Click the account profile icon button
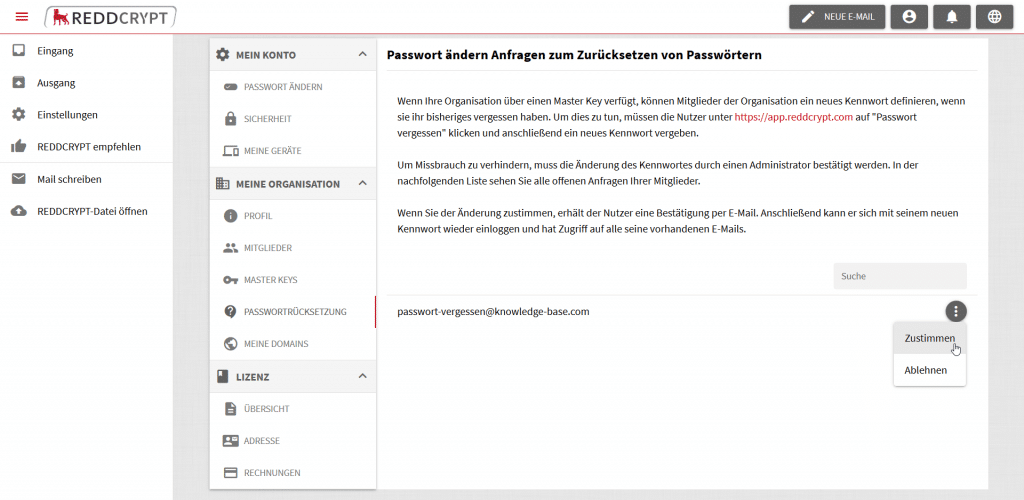Screen dimensions: 1024x500 (908, 17)
